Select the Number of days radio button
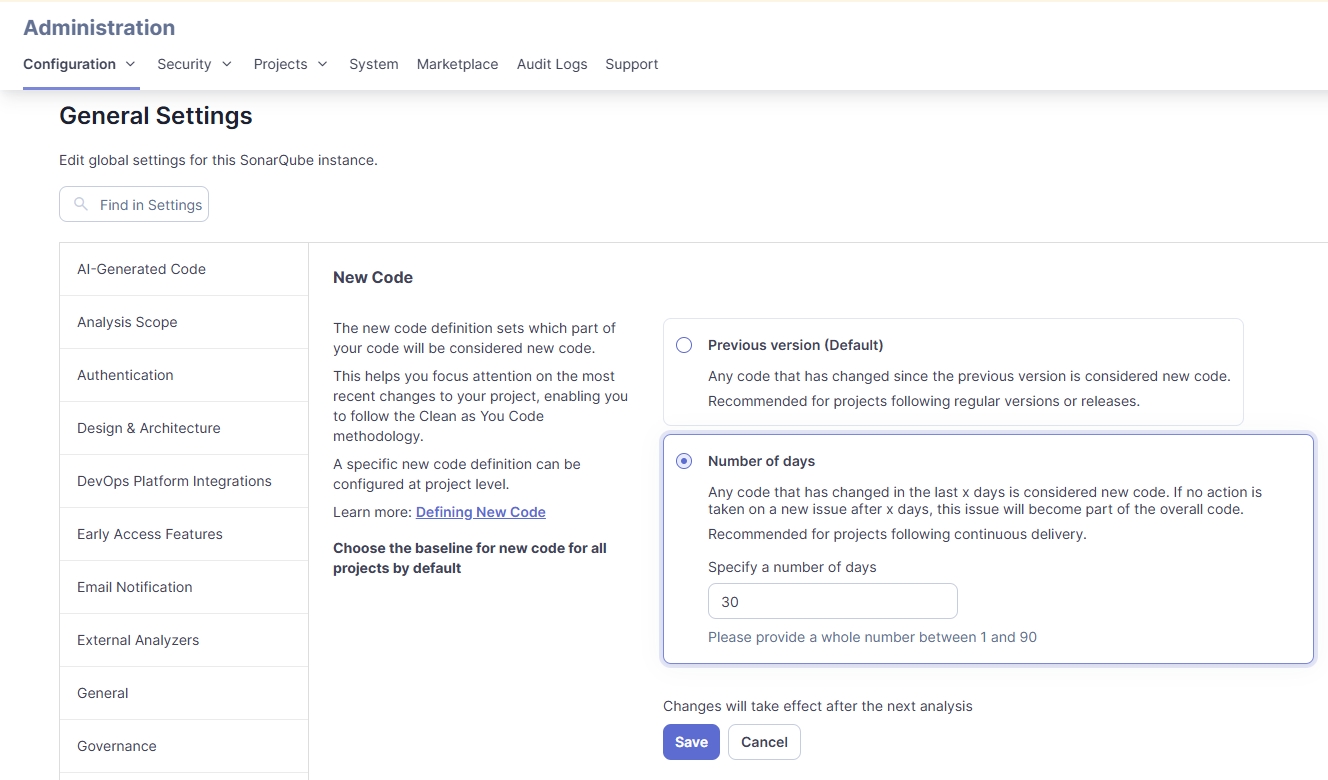The width and height of the screenshot is (1328, 780). 684,461
